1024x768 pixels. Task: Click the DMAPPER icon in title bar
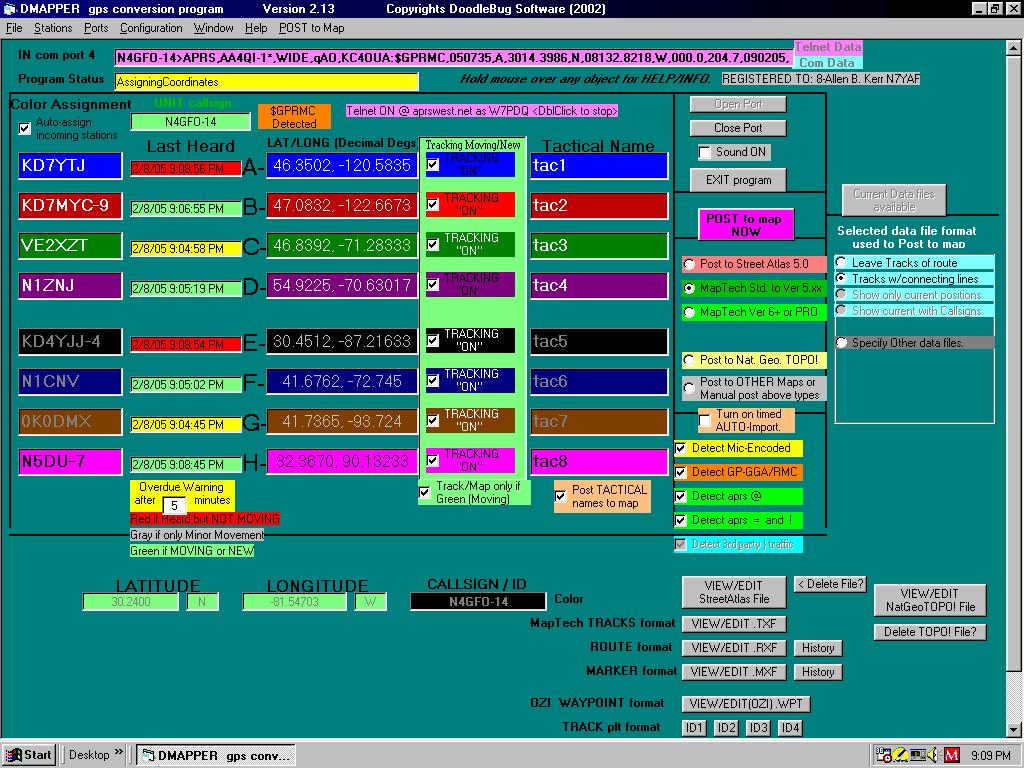[8, 9]
